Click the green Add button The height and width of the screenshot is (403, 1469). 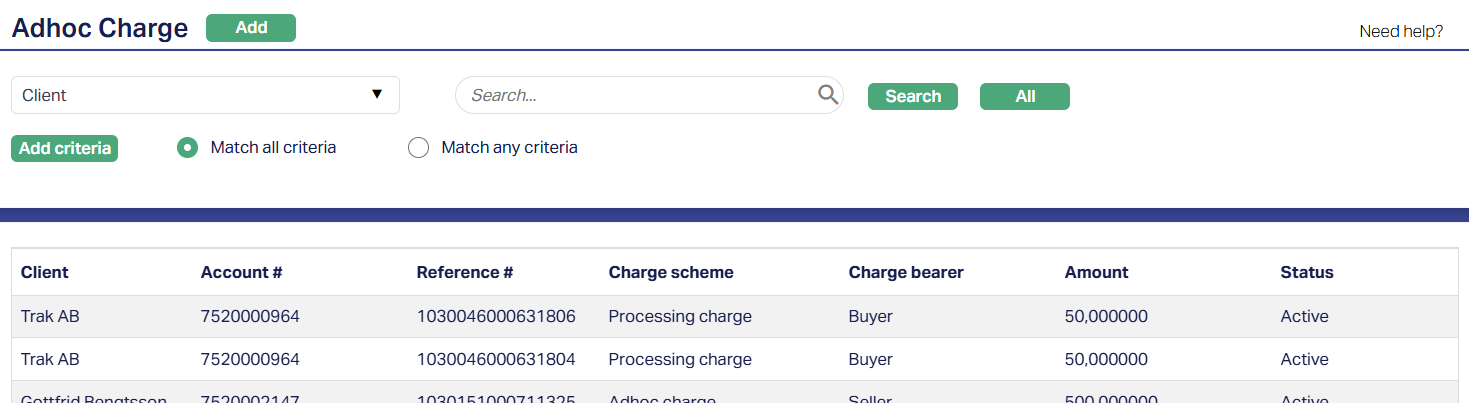click(251, 28)
